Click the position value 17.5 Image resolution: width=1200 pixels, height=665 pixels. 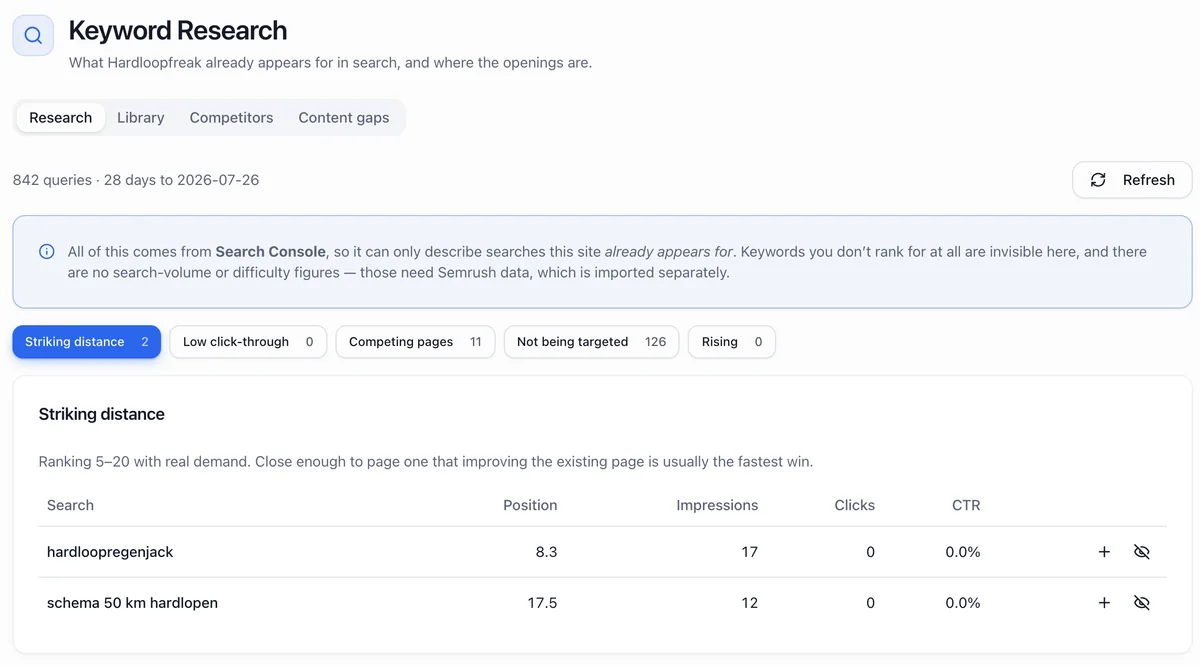(x=542, y=603)
